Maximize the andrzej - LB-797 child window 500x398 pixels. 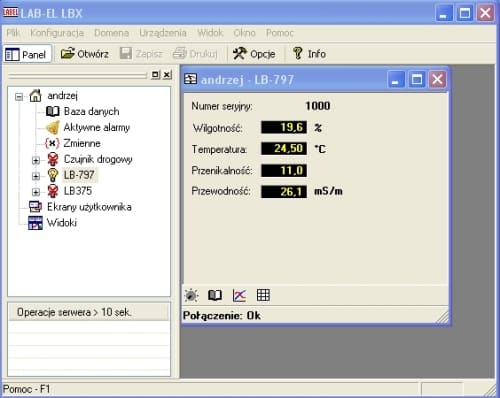(417, 79)
